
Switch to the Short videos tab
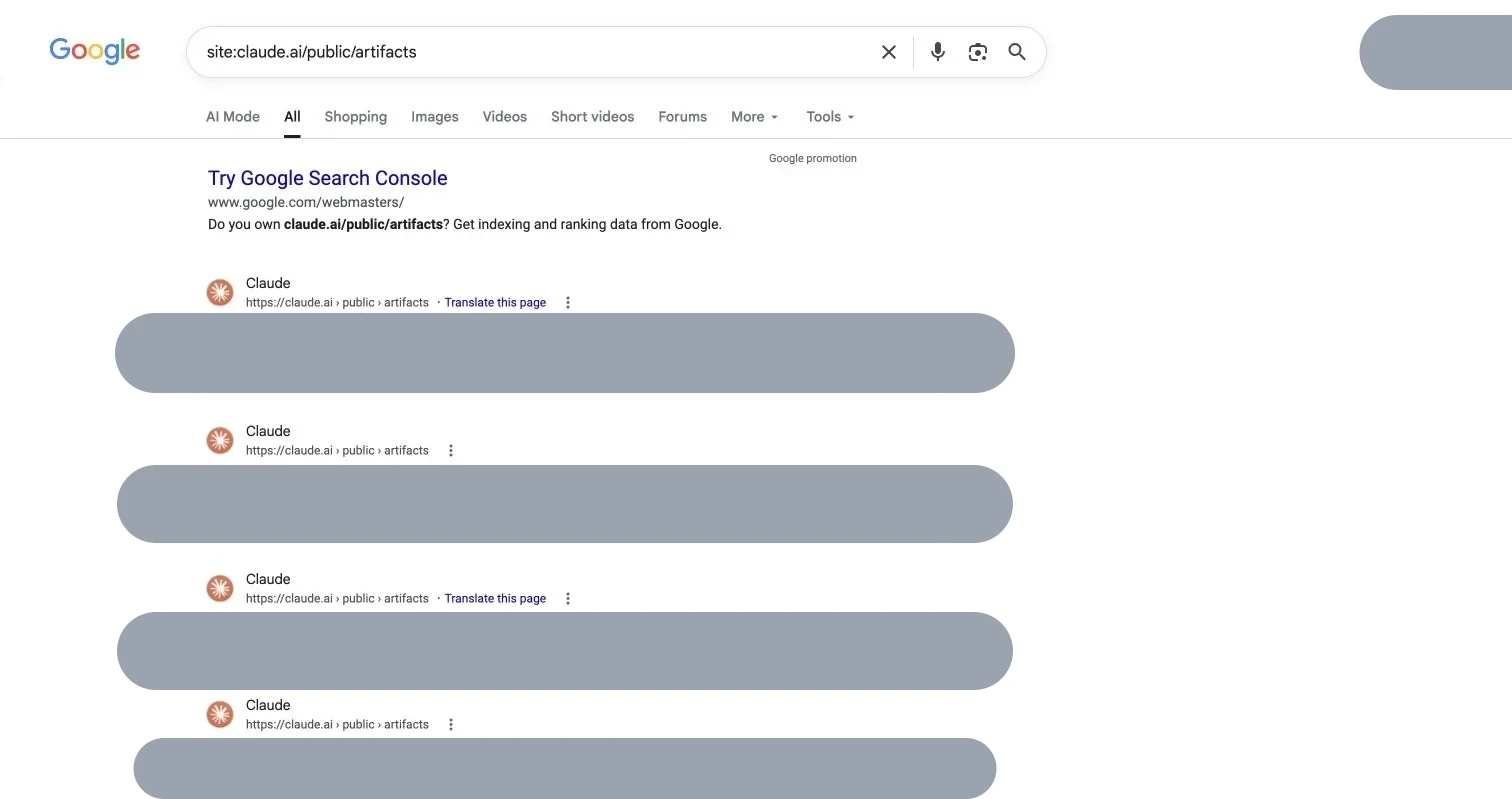(x=593, y=116)
